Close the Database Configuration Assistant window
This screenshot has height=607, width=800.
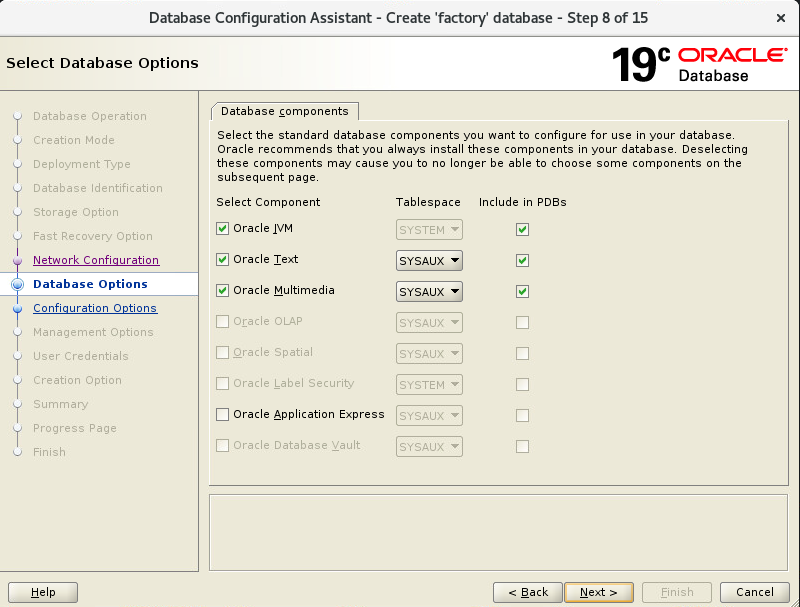click(781, 18)
